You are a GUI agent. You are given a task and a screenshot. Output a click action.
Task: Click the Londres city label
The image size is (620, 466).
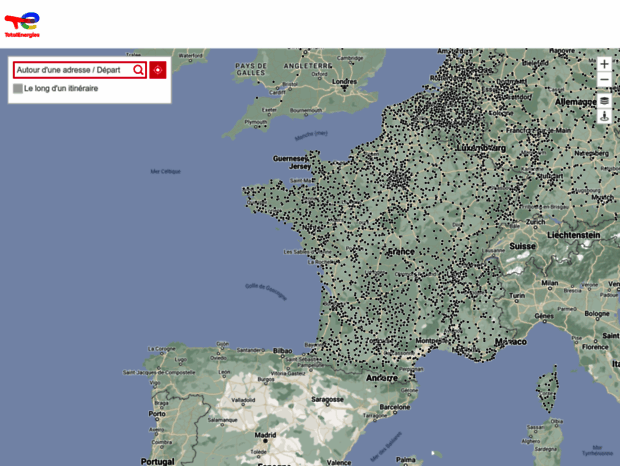pyautogui.click(x=344, y=82)
